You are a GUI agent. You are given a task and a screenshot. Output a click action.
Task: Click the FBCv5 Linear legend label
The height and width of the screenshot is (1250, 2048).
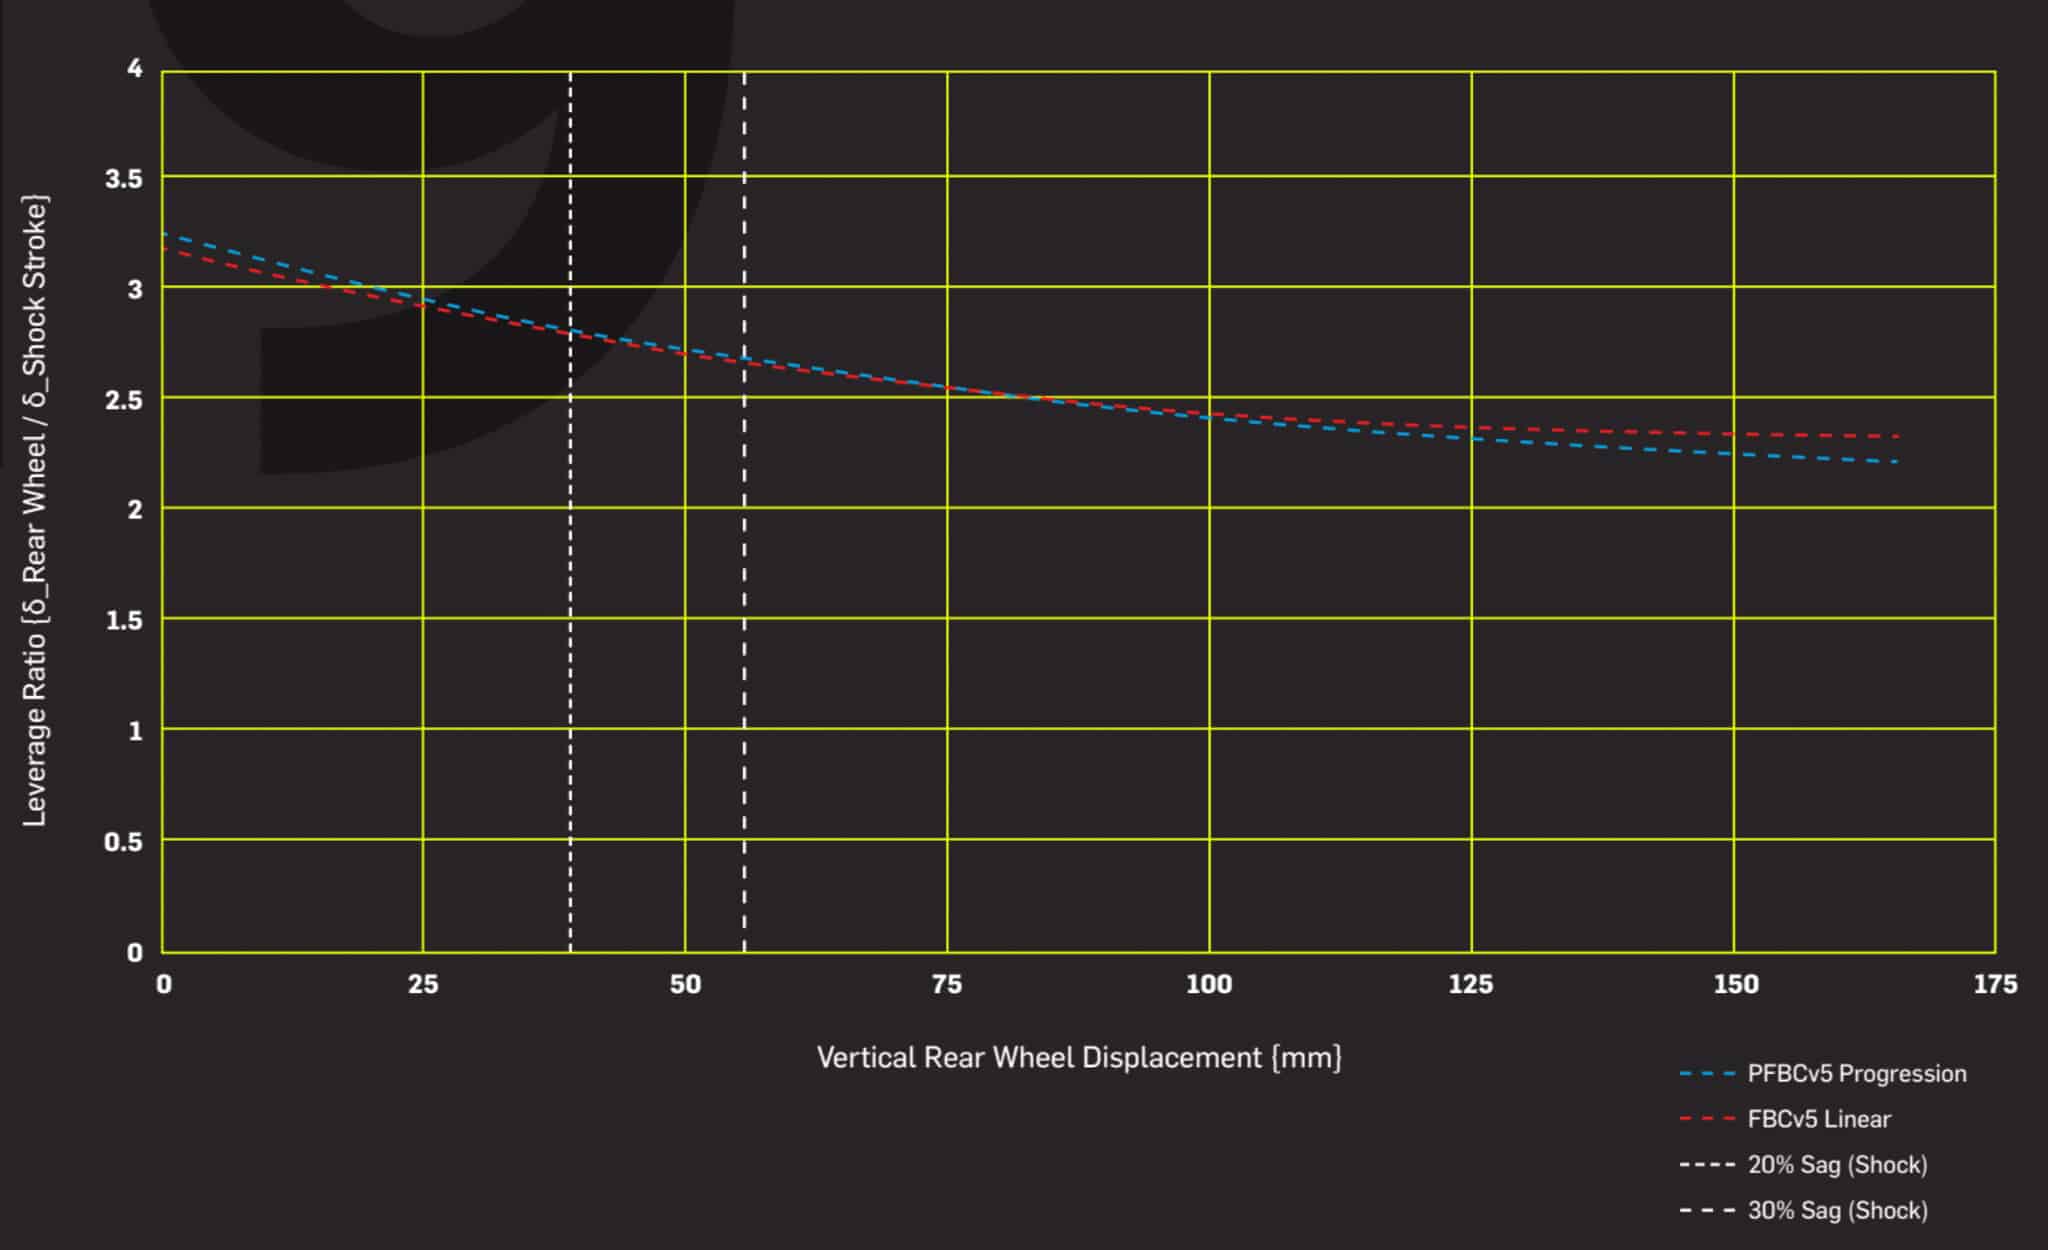click(1818, 1119)
